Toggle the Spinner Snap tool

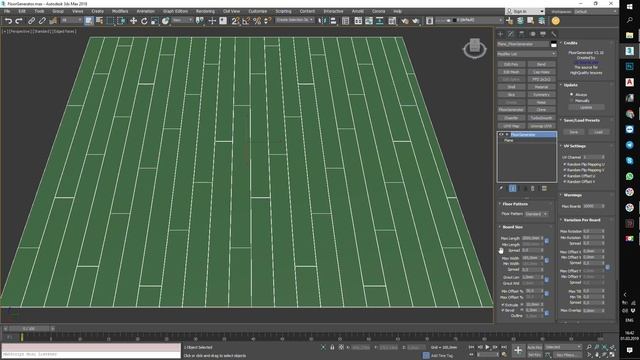coord(268,21)
